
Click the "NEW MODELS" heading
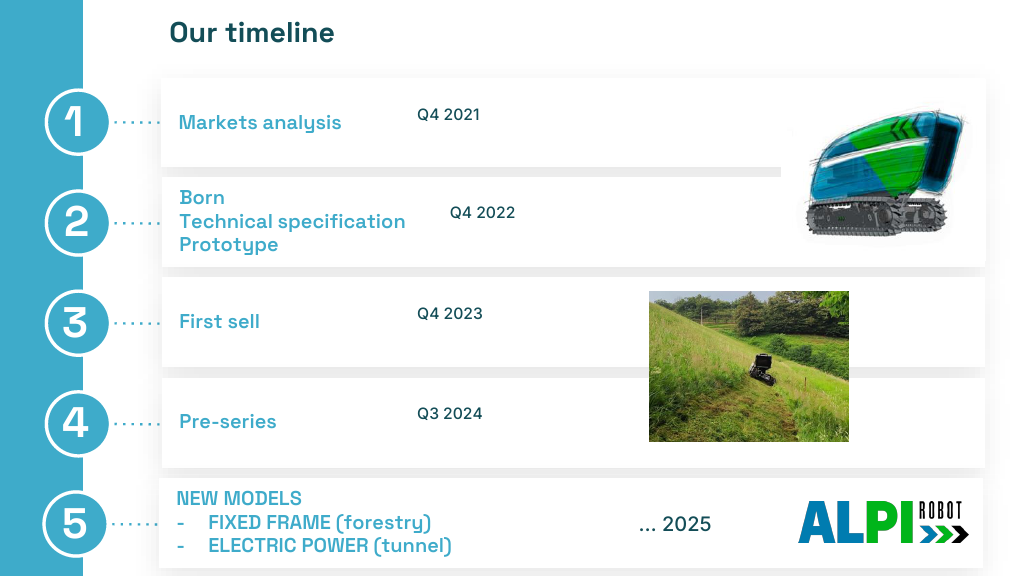239,498
